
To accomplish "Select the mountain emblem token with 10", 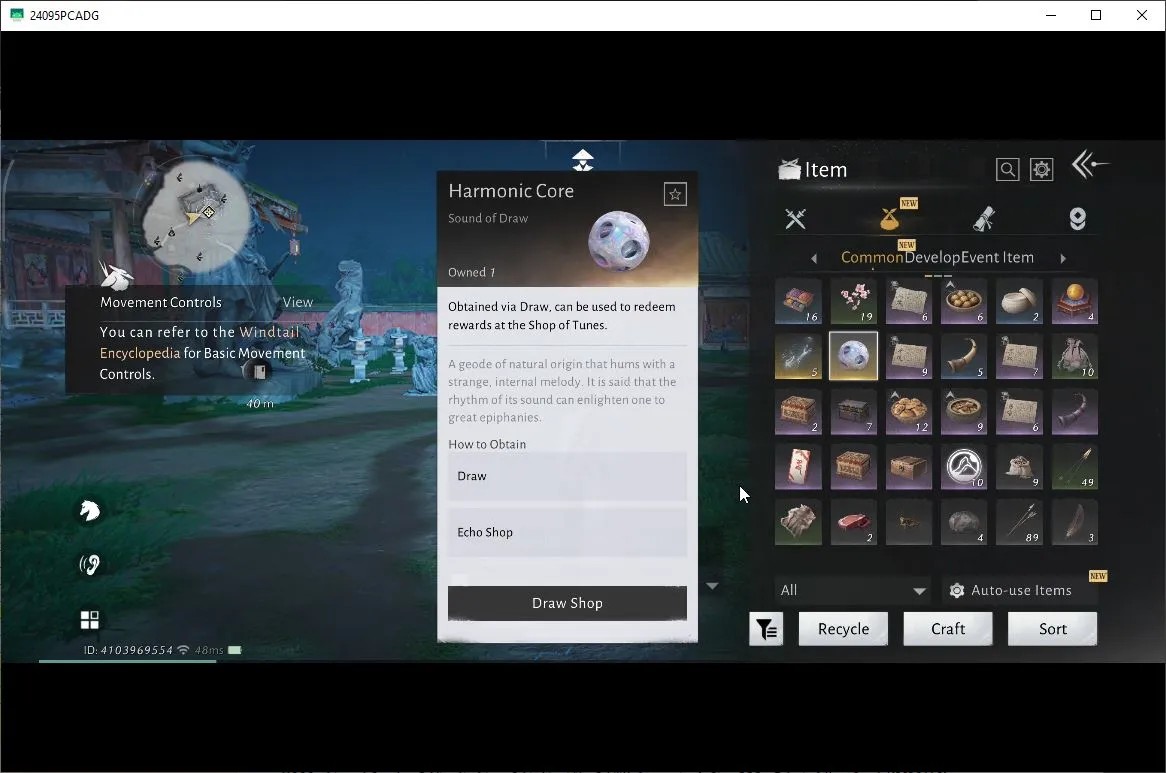I will pos(964,467).
